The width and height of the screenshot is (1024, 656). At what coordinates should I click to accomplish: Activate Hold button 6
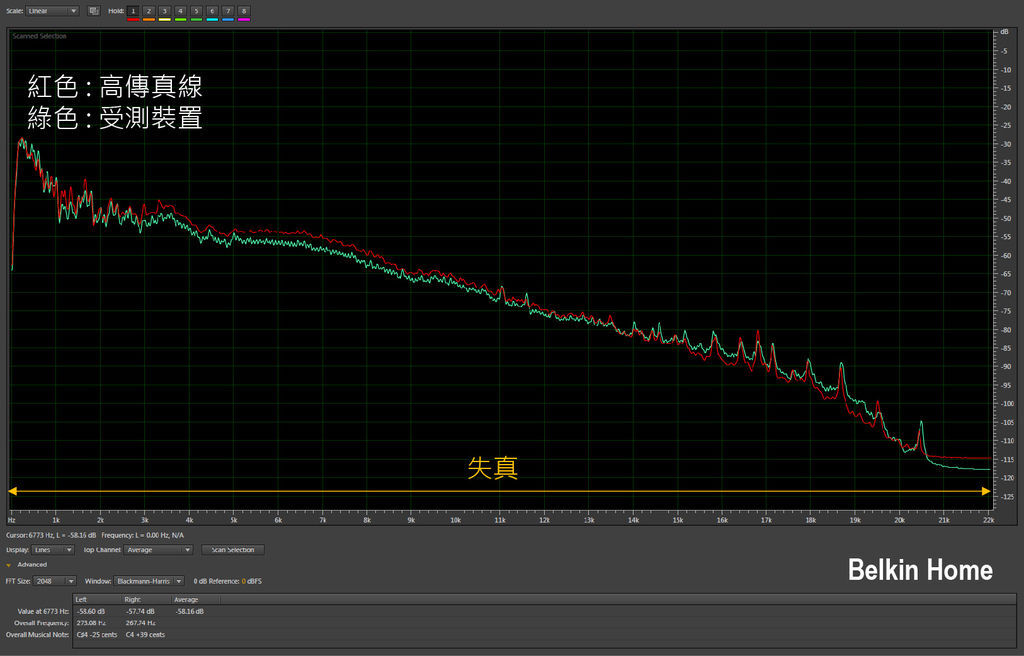[212, 10]
